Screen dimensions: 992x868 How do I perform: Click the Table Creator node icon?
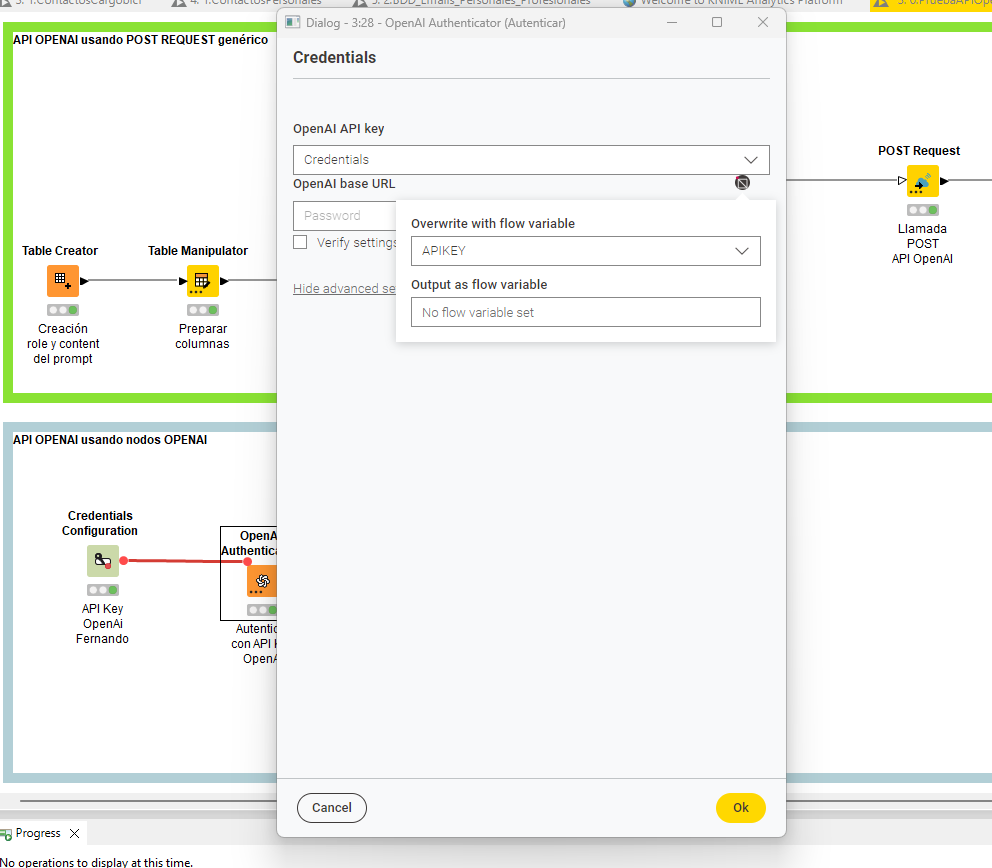[x=63, y=281]
